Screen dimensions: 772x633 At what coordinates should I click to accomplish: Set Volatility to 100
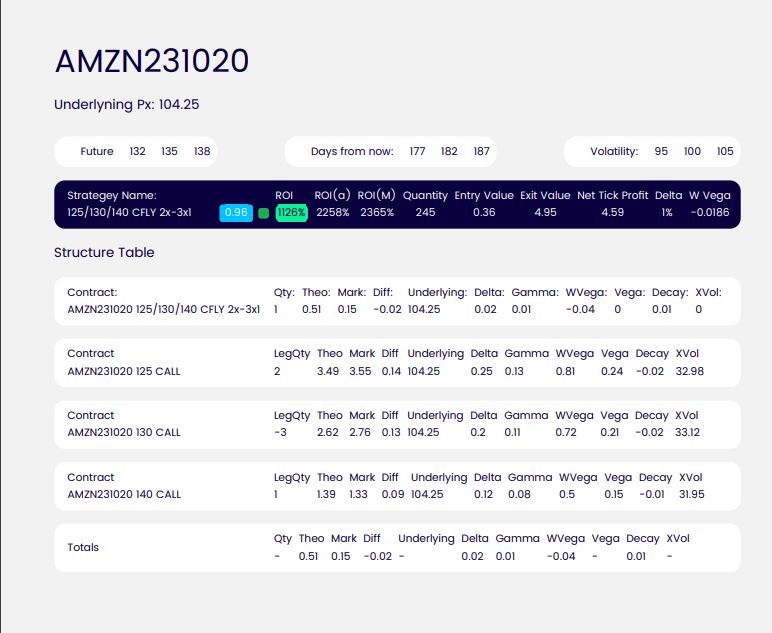[692, 152]
